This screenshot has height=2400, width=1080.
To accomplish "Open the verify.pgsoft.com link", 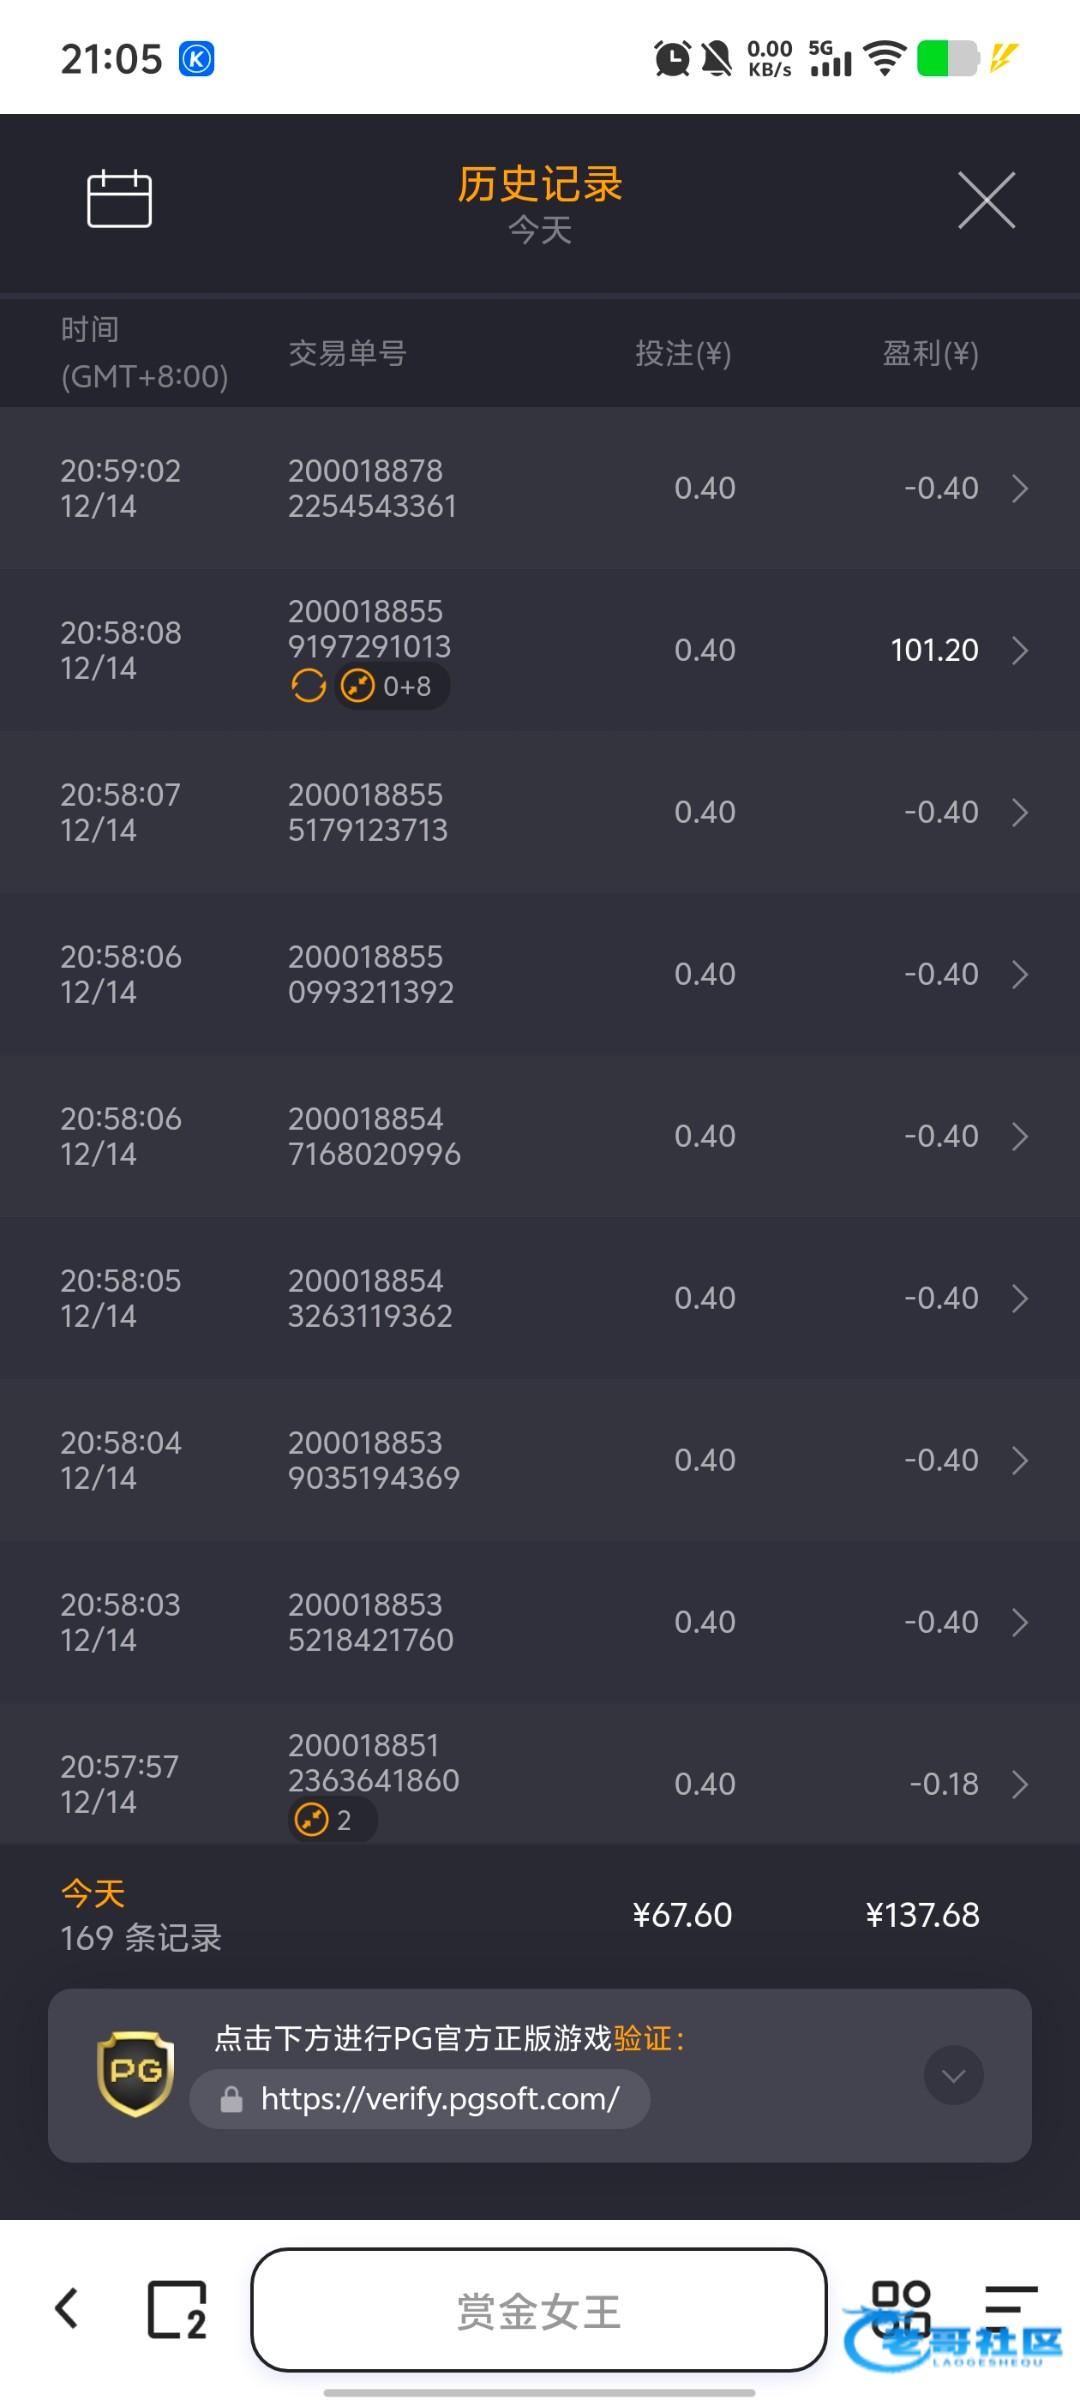I will click(x=440, y=2098).
